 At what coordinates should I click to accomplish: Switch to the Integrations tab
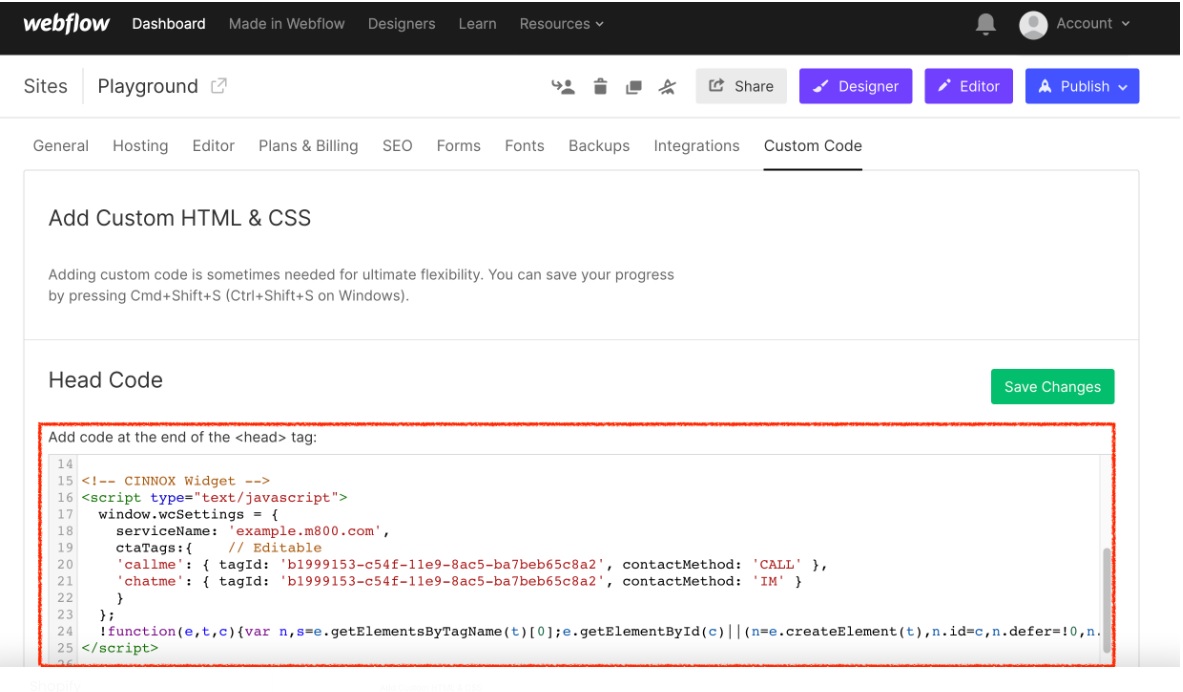tap(696, 146)
